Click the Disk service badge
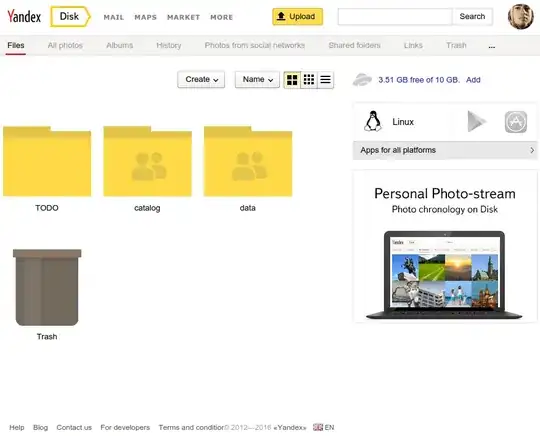Image resolution: width=540 pixels, height=436 pixels. pos(70,16)
